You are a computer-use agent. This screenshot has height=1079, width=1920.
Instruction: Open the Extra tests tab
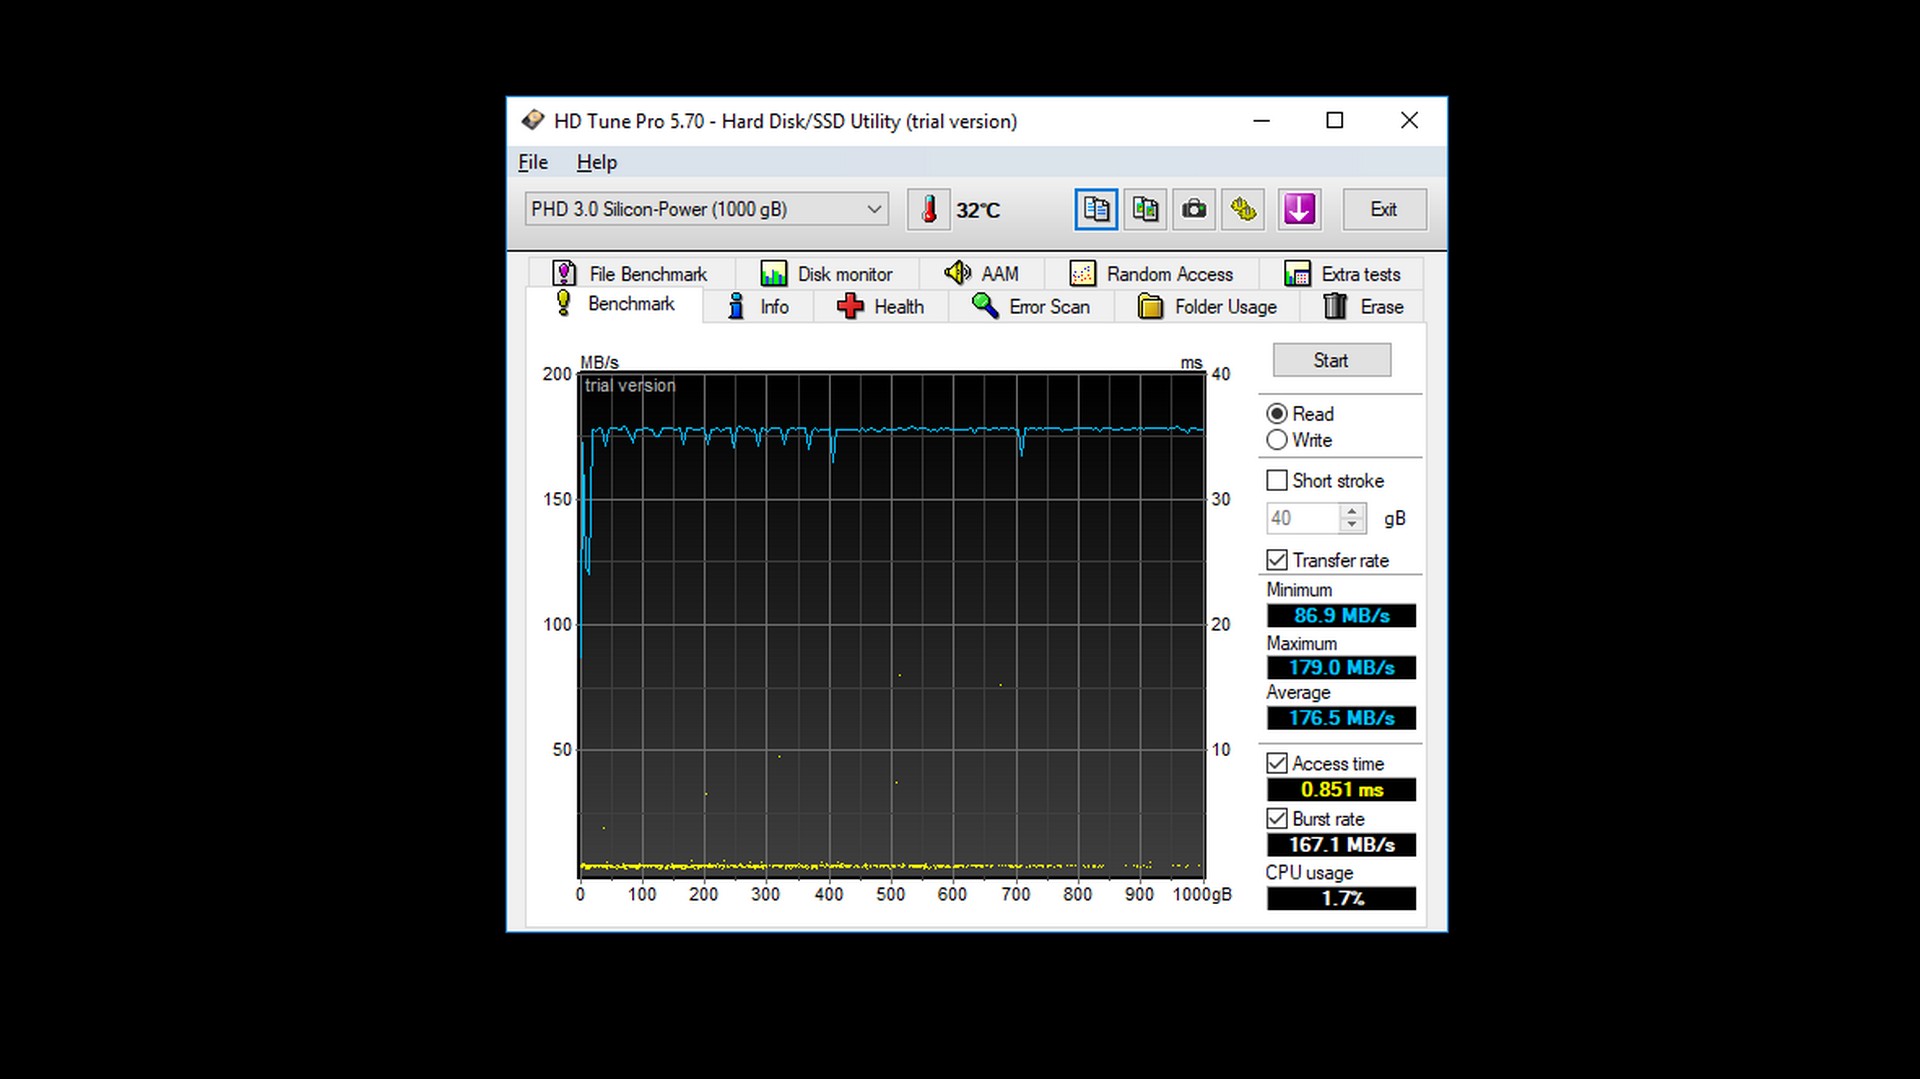coord(1342,274)
